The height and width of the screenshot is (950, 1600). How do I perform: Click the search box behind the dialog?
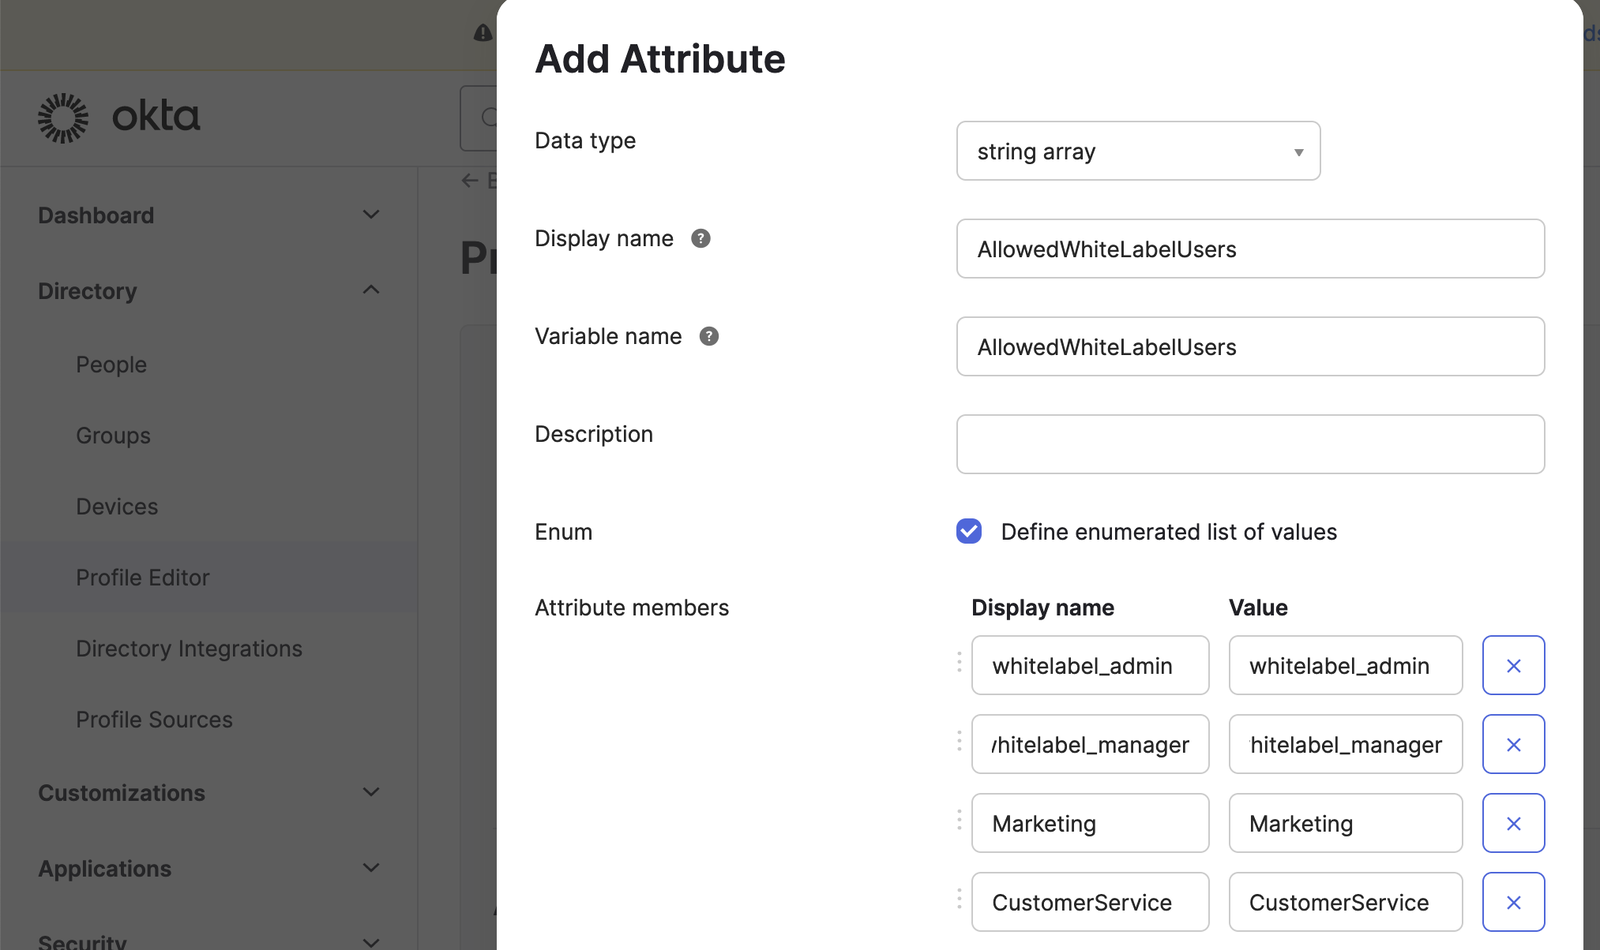click(479, 118)
